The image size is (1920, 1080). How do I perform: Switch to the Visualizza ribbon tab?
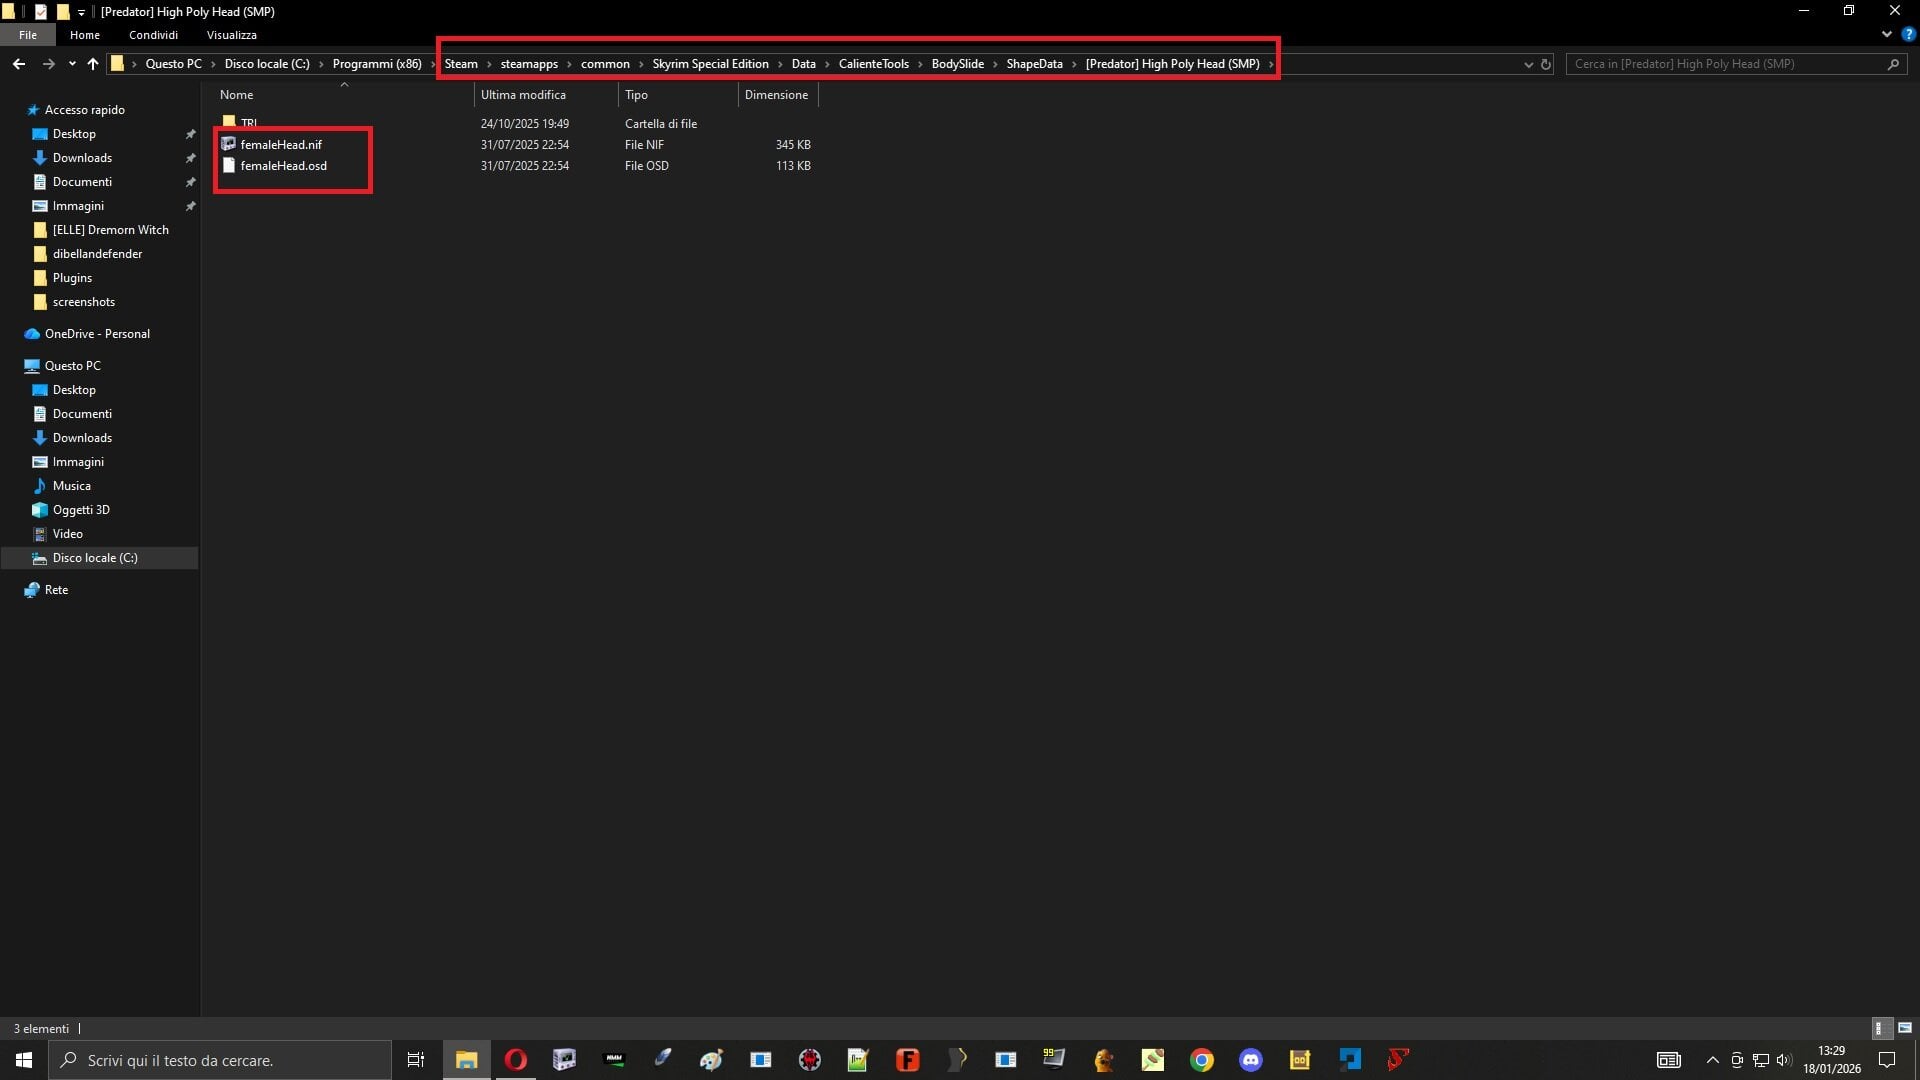point(232,35)
